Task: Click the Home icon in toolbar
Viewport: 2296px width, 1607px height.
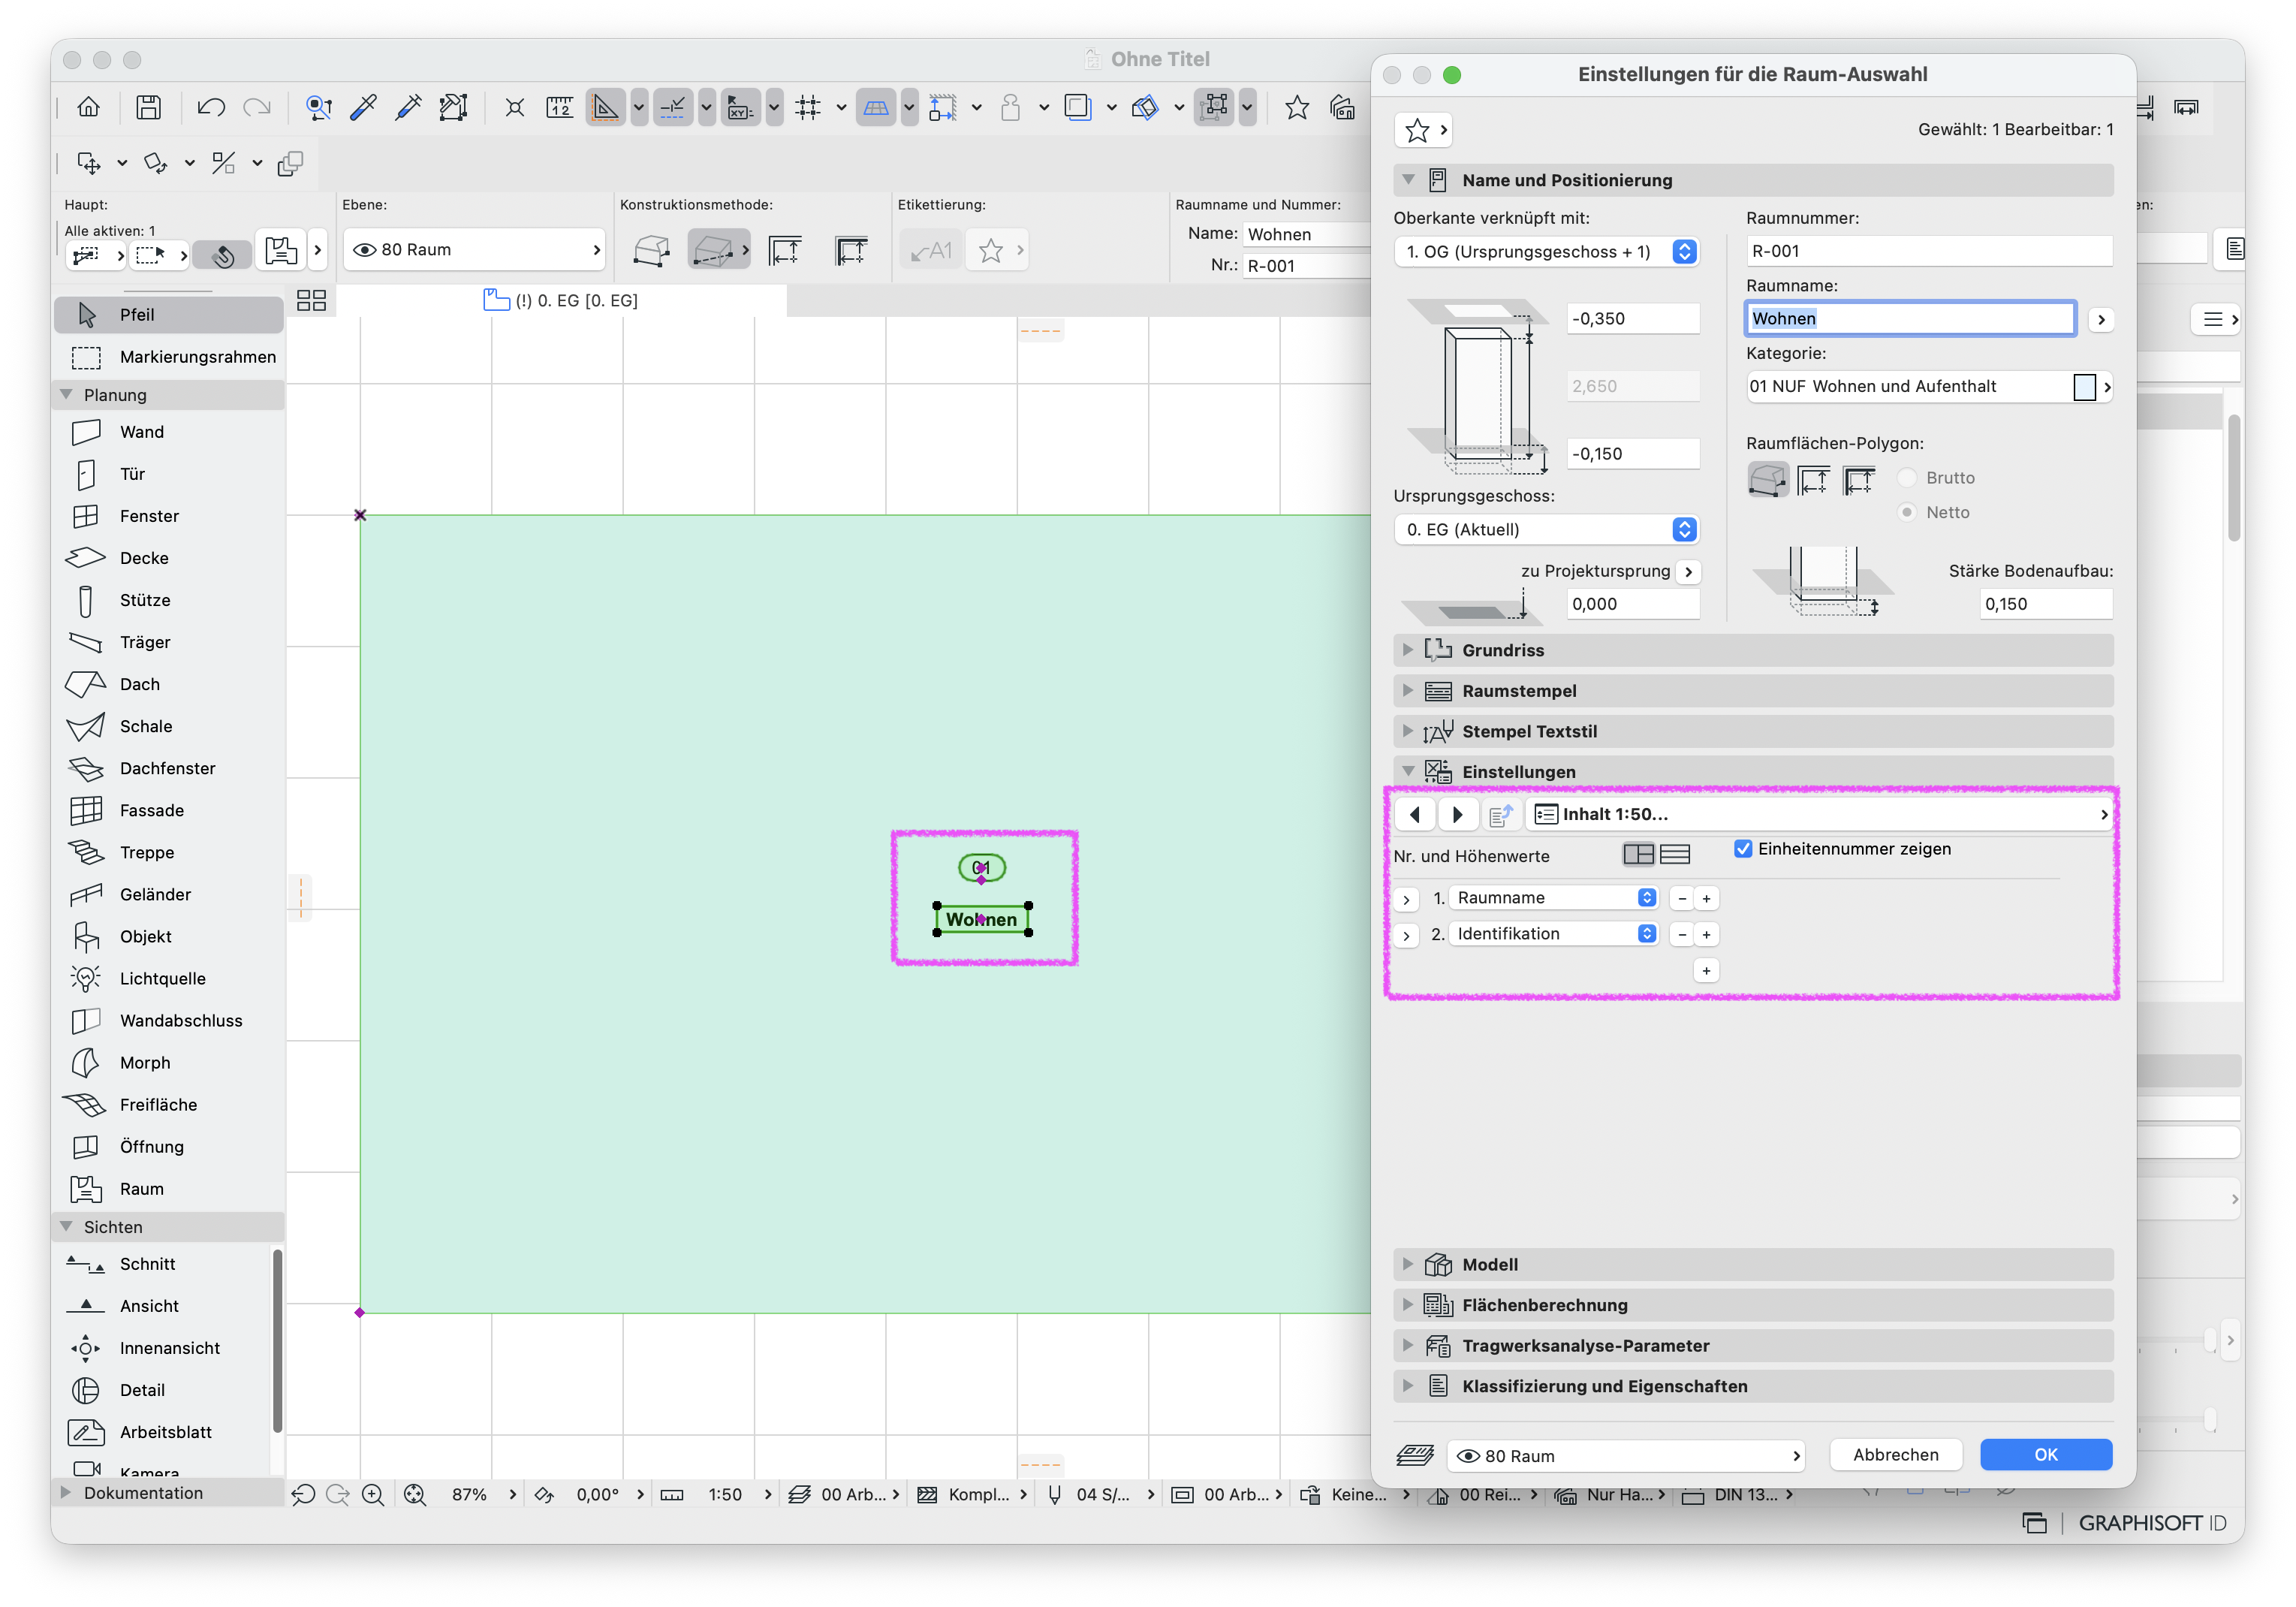Action: pos(89,107)
